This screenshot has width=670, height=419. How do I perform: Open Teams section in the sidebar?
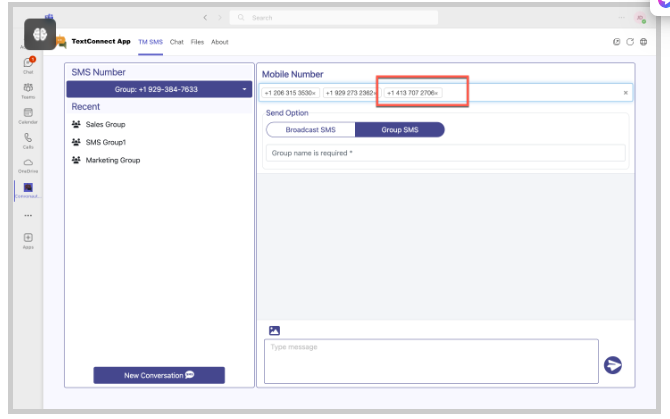[28, 91]
